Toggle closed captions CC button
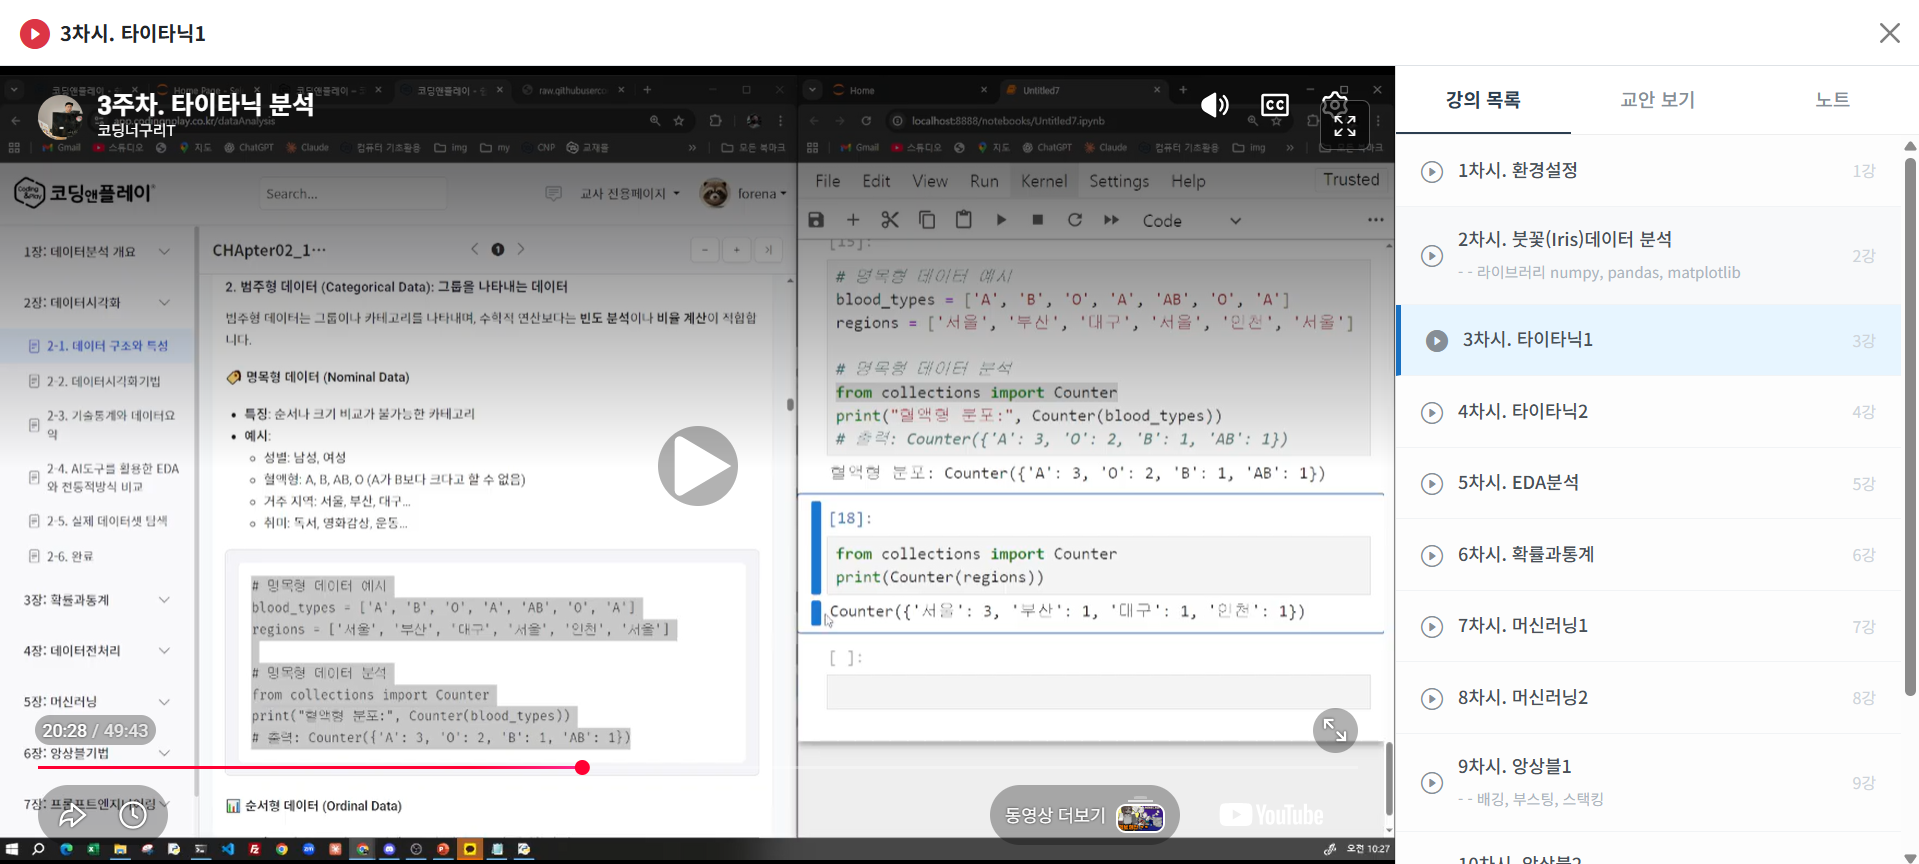This screenshot has width=1919, height=864. 1274,104
